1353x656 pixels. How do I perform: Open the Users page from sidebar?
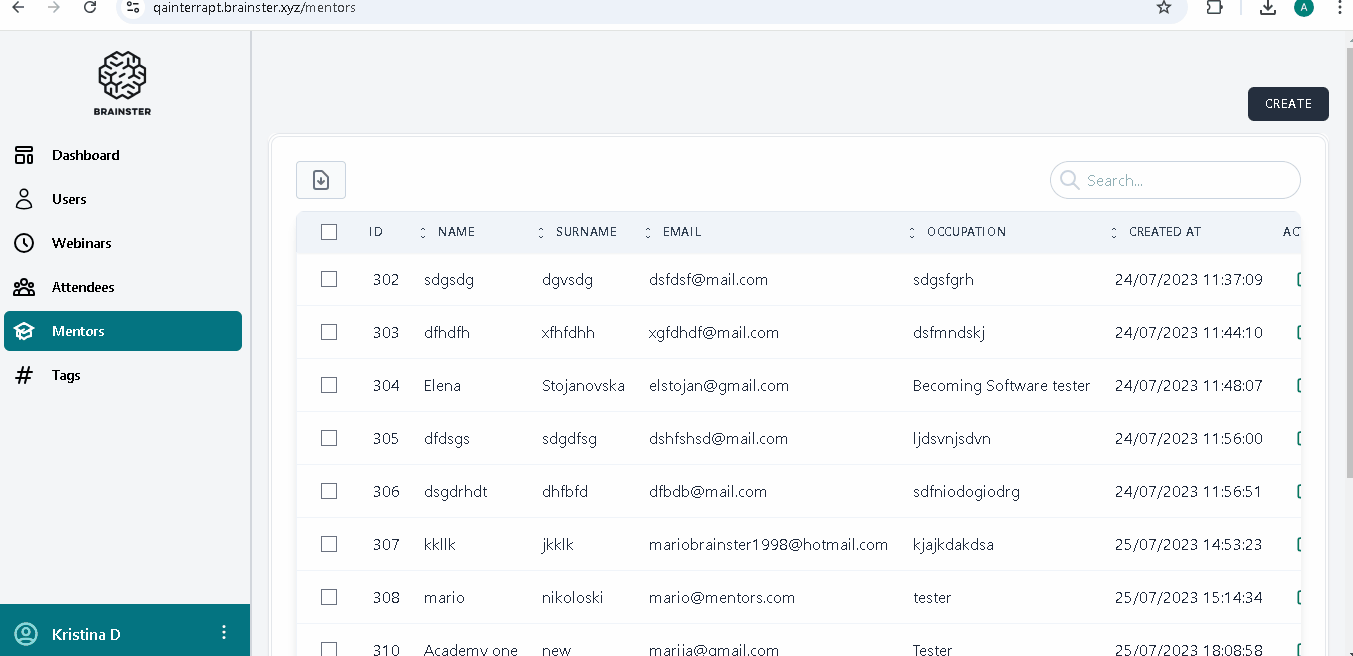tap(69, 199)
